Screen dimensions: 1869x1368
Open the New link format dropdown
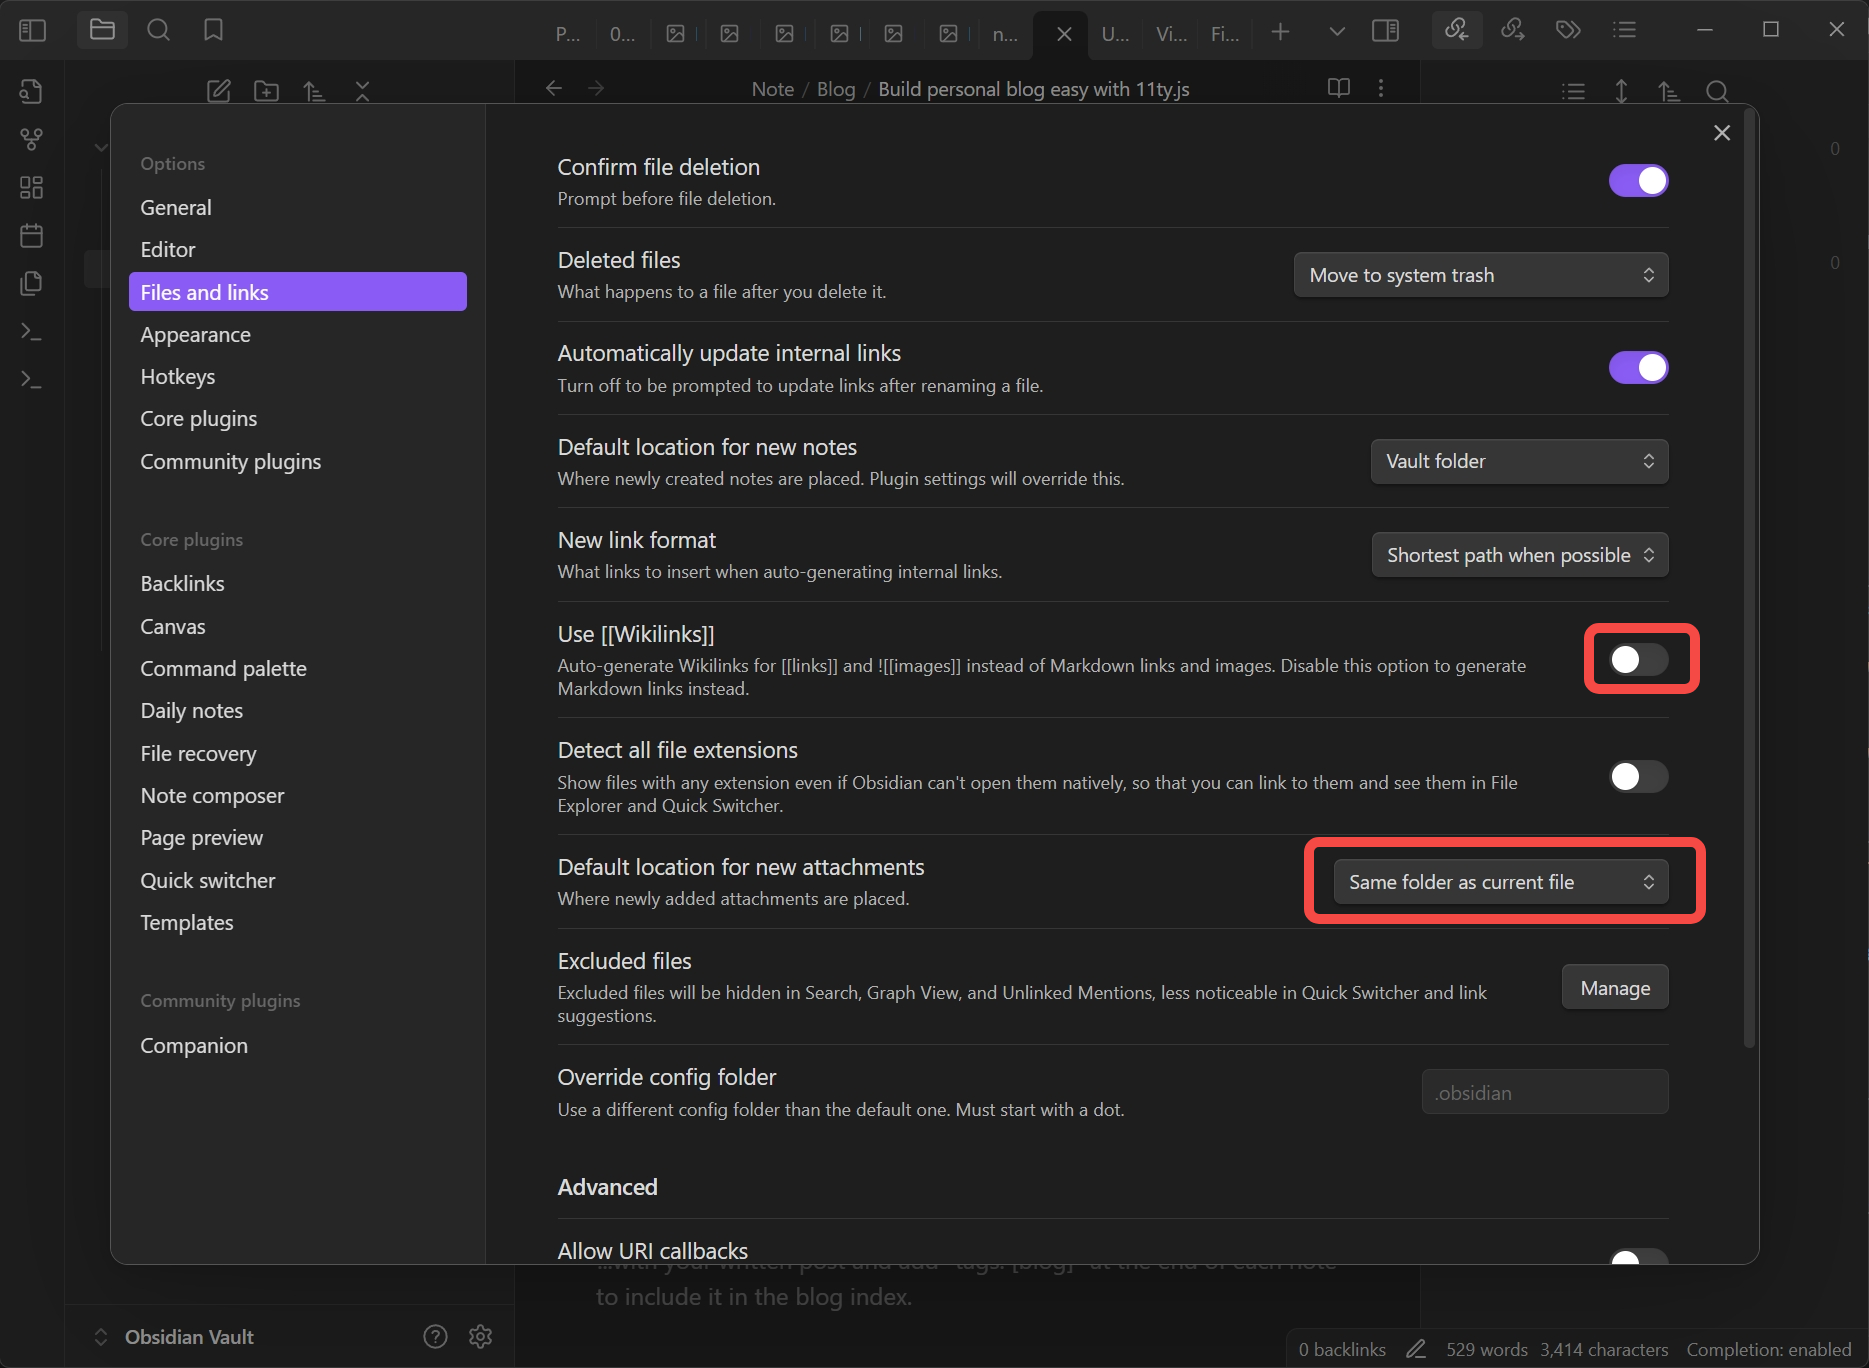[x=1518, y=554]
